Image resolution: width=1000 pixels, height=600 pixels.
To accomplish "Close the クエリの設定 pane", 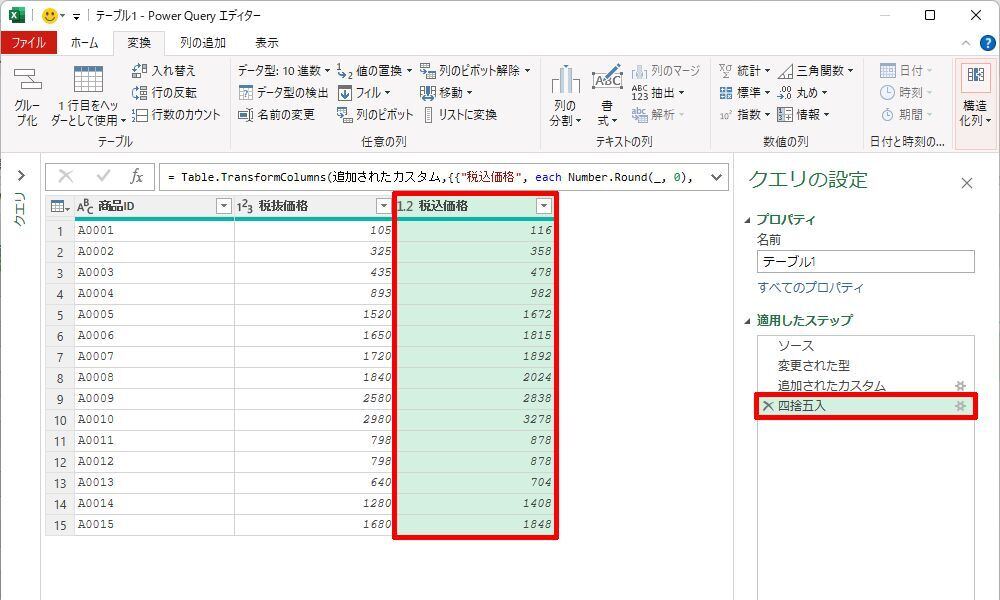I will point(966,183).
